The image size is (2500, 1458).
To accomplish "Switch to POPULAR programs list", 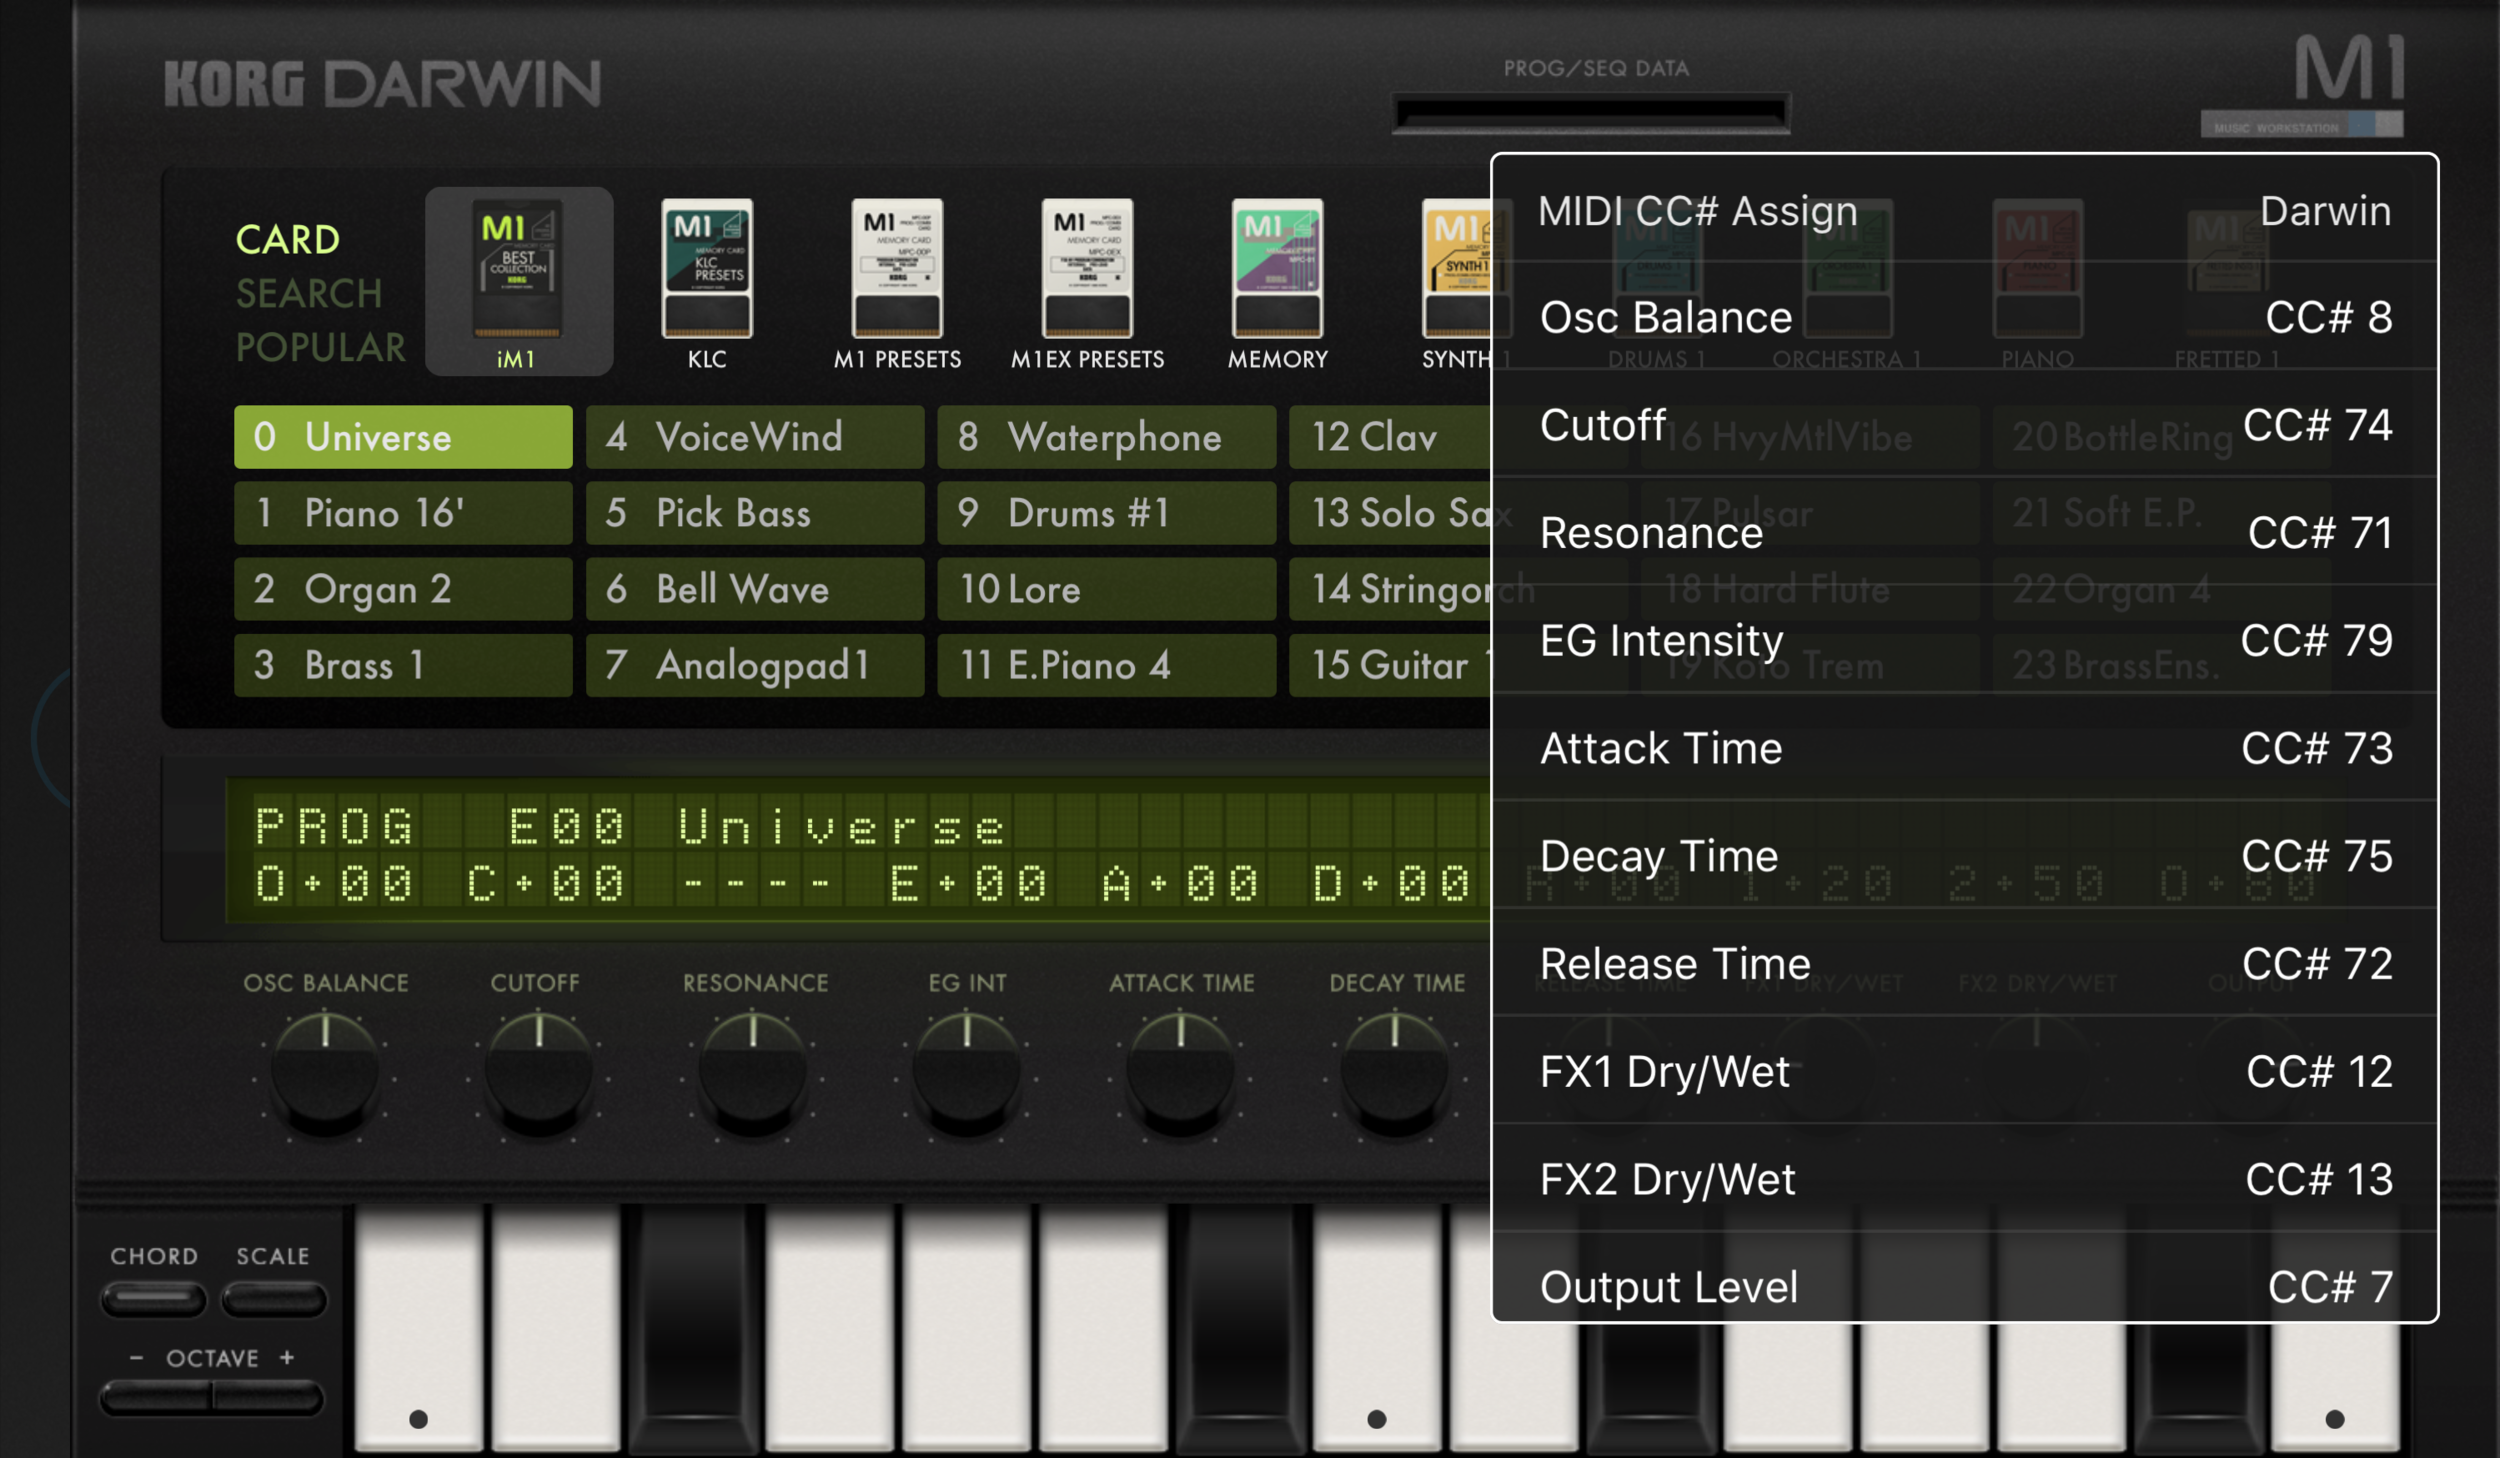I will point(320,347).
